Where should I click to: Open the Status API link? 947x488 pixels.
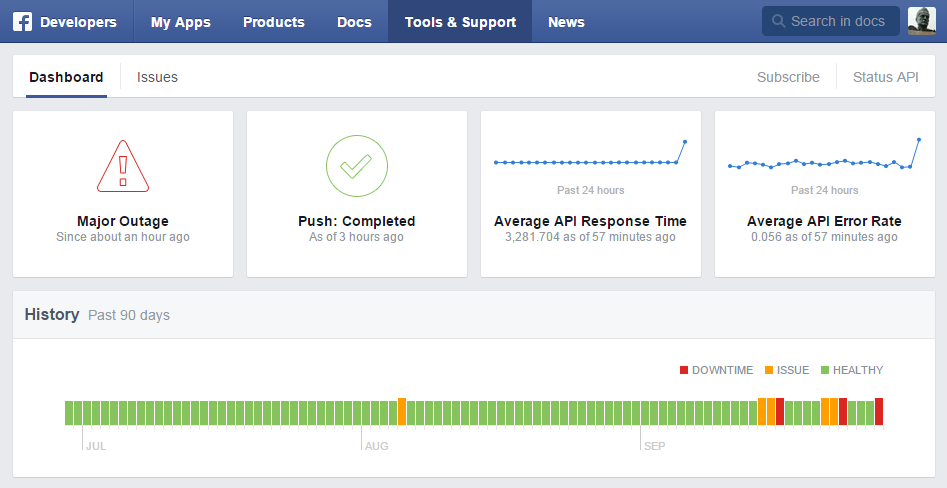[885, 77]
